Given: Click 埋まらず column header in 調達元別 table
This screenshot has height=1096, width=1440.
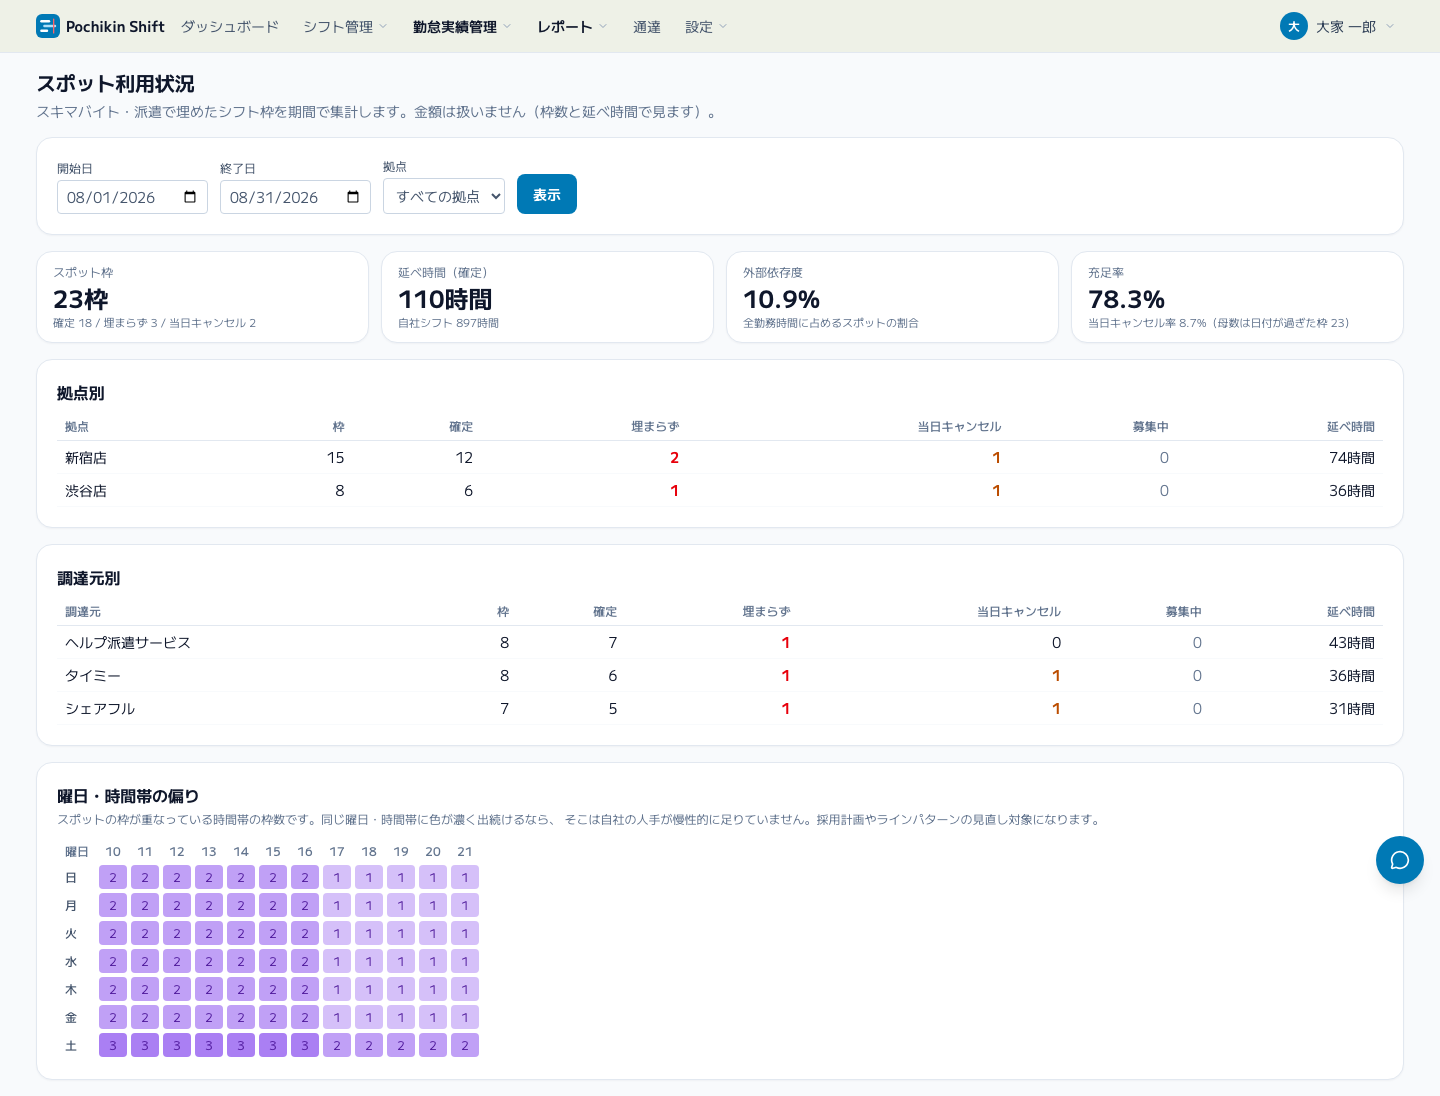Looking at the screenshot, I should pyautogui.click(x=766, y=612).
